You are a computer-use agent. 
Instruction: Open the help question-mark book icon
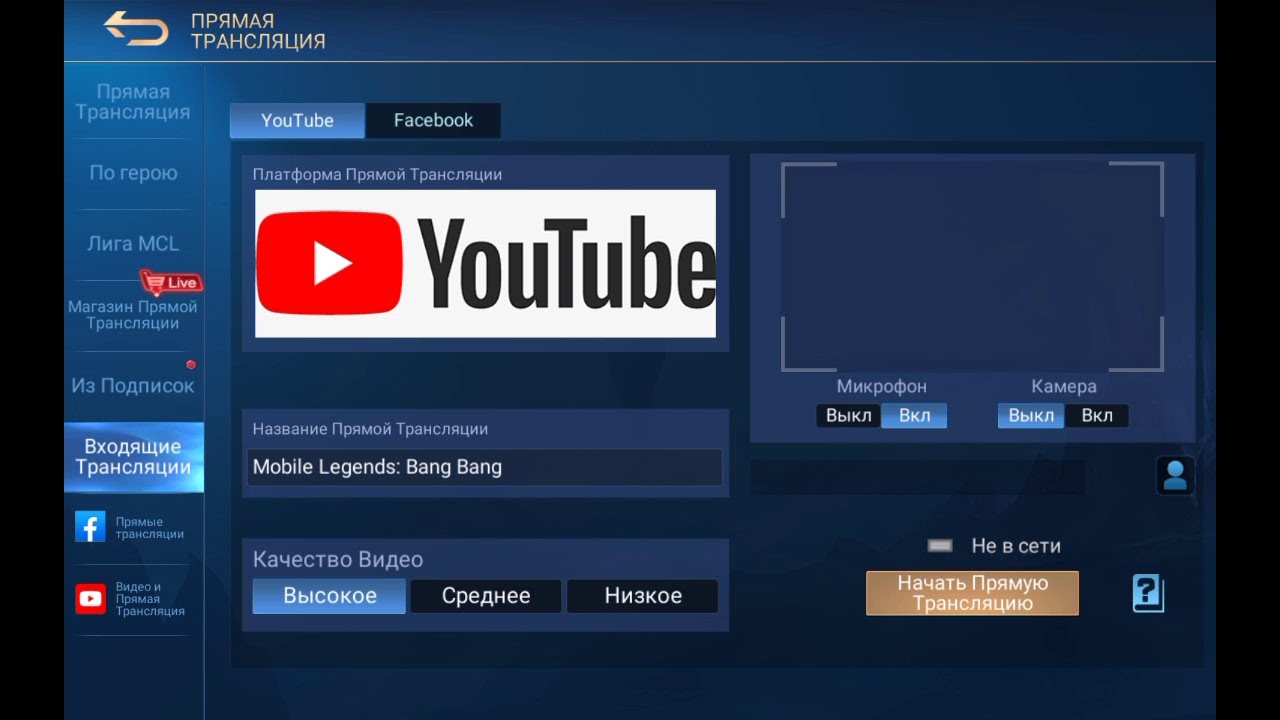(x=1148, y=594)
